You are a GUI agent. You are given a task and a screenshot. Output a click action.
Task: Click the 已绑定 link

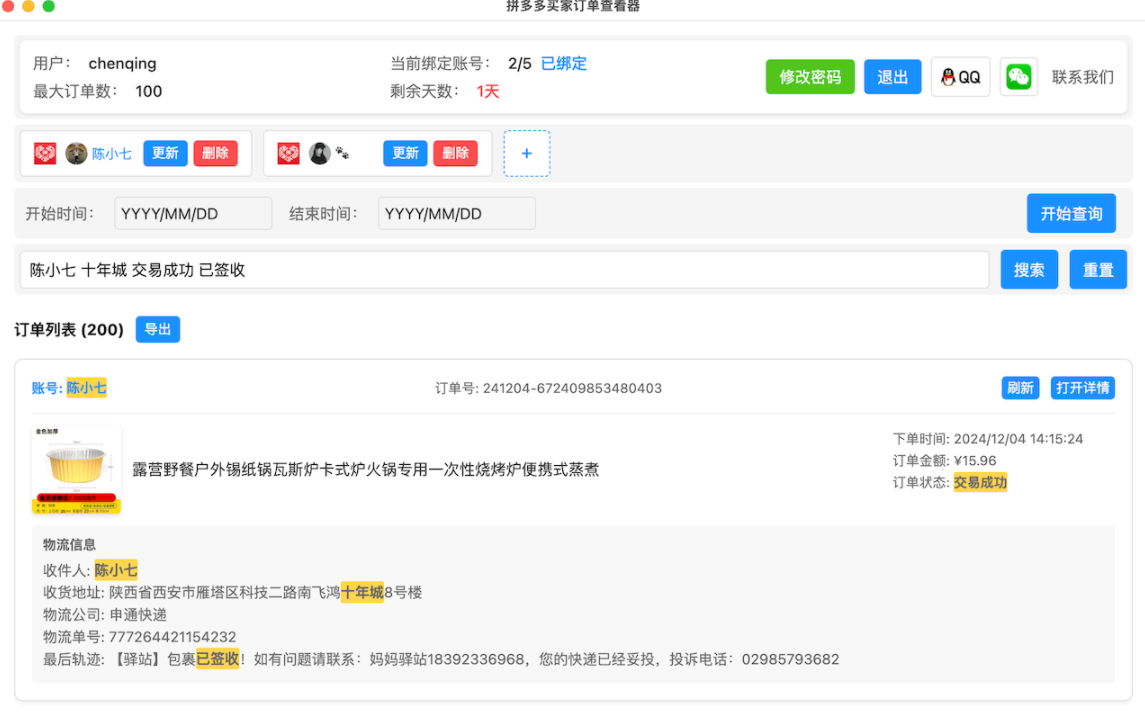click(x=564, y=64)
